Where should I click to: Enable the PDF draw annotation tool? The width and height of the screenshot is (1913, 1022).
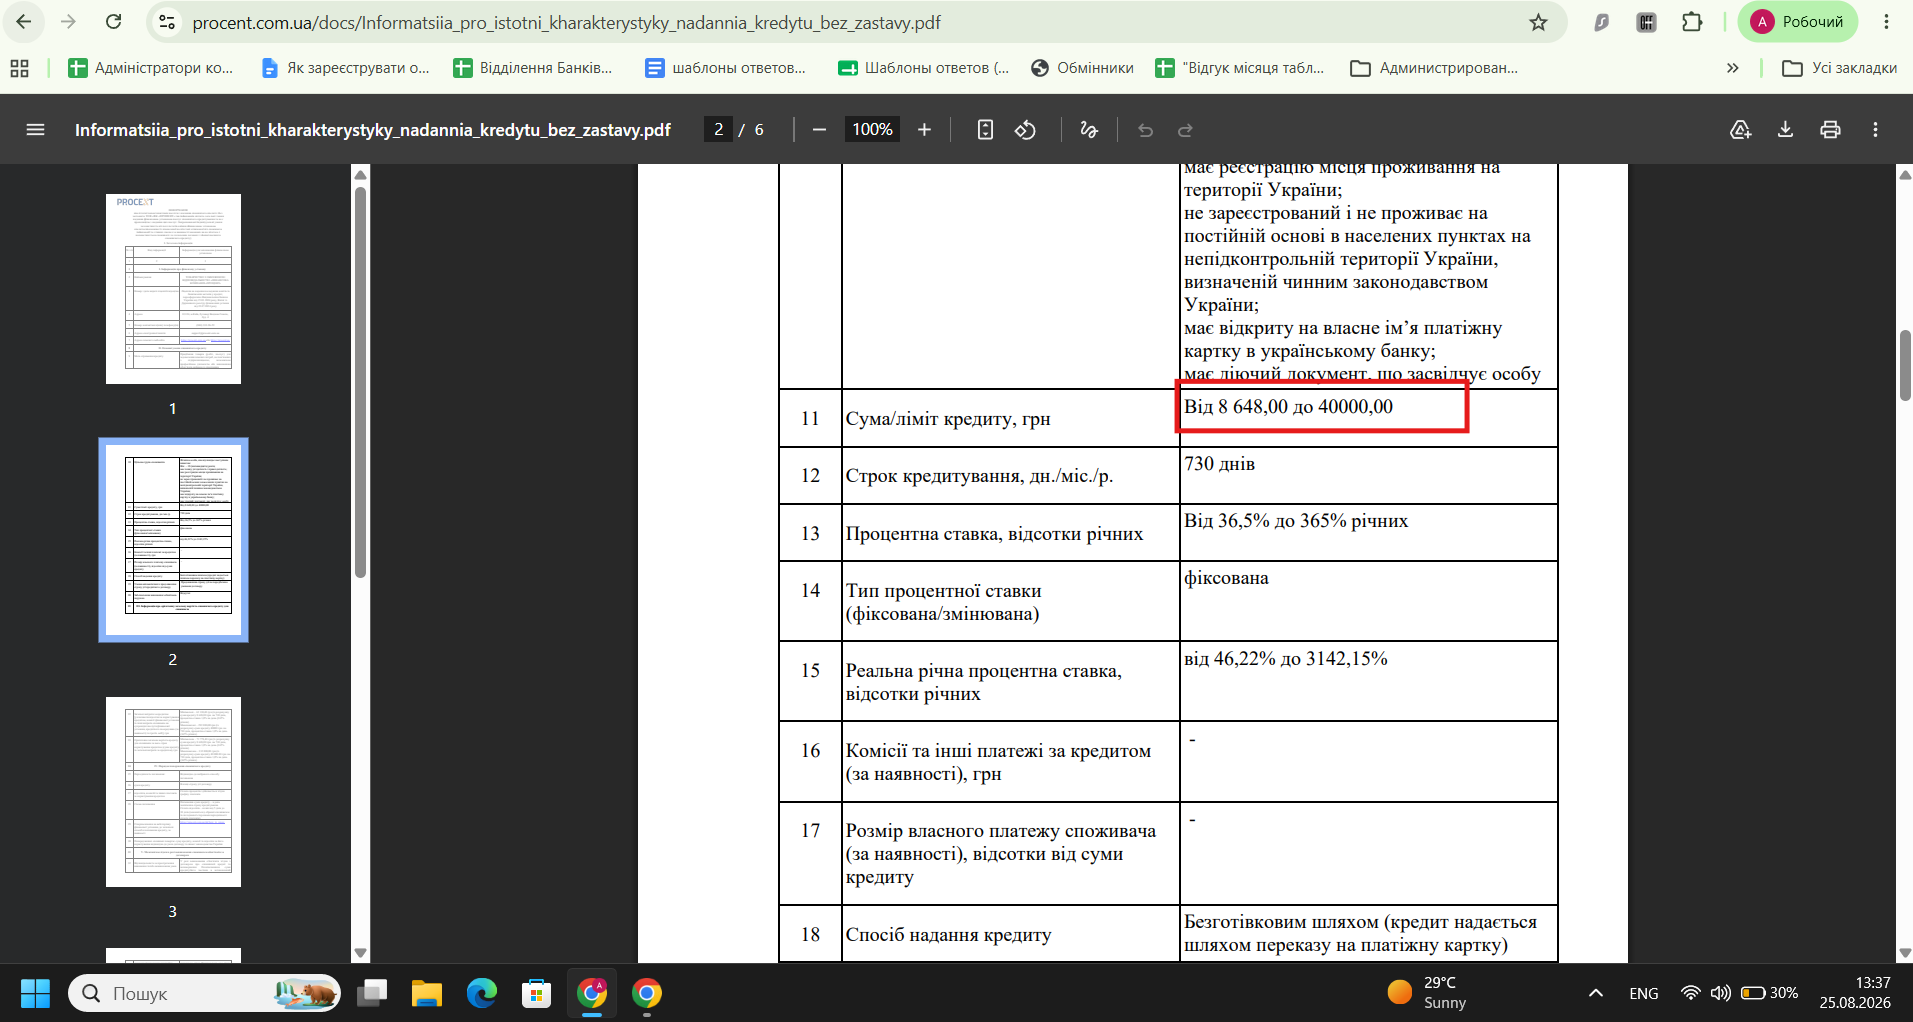(1089, 130)
